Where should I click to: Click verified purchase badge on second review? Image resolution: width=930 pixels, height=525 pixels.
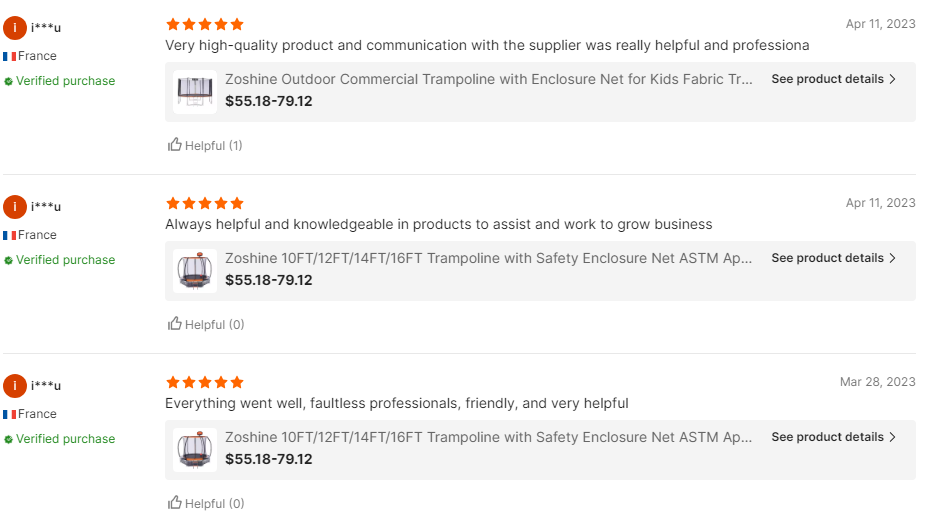point(59,260)
